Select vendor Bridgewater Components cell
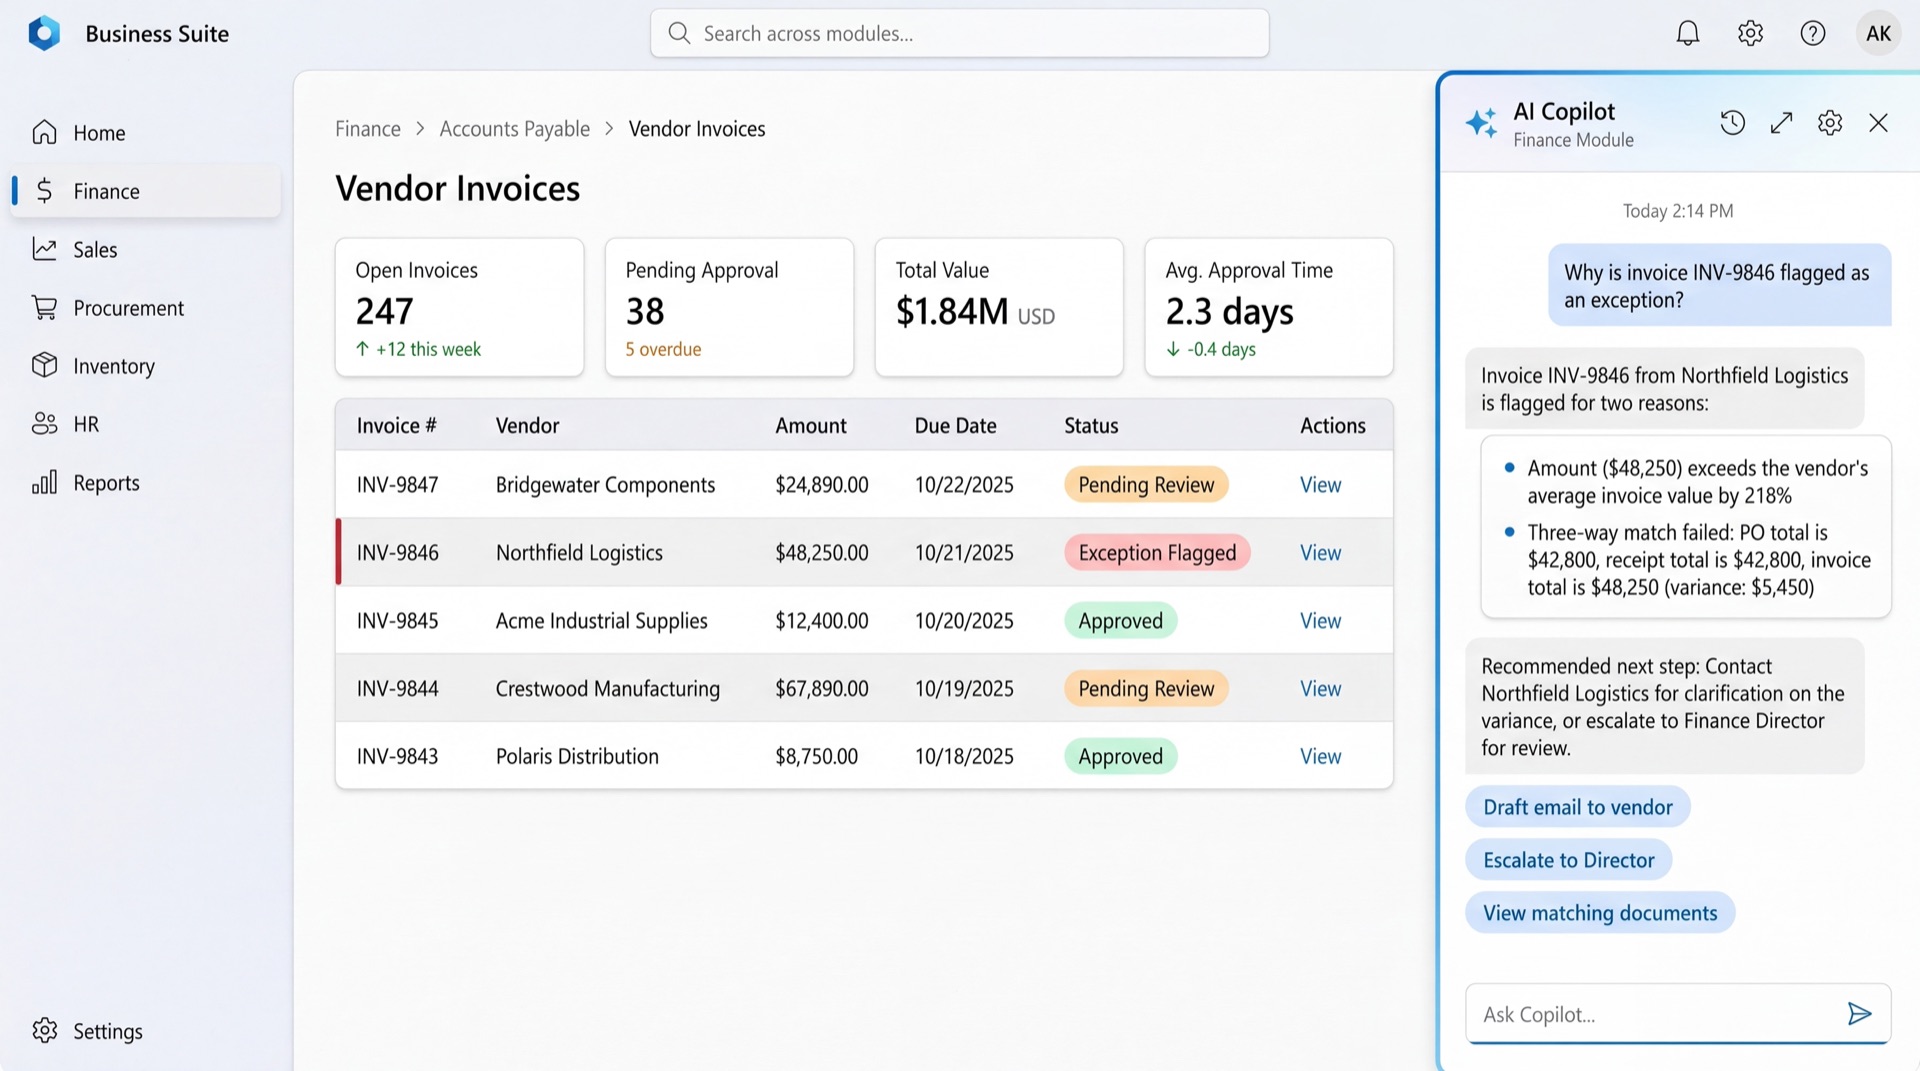Viewport: 1920px width, 1071px height. pyautogui.click(x=605, y=485)
